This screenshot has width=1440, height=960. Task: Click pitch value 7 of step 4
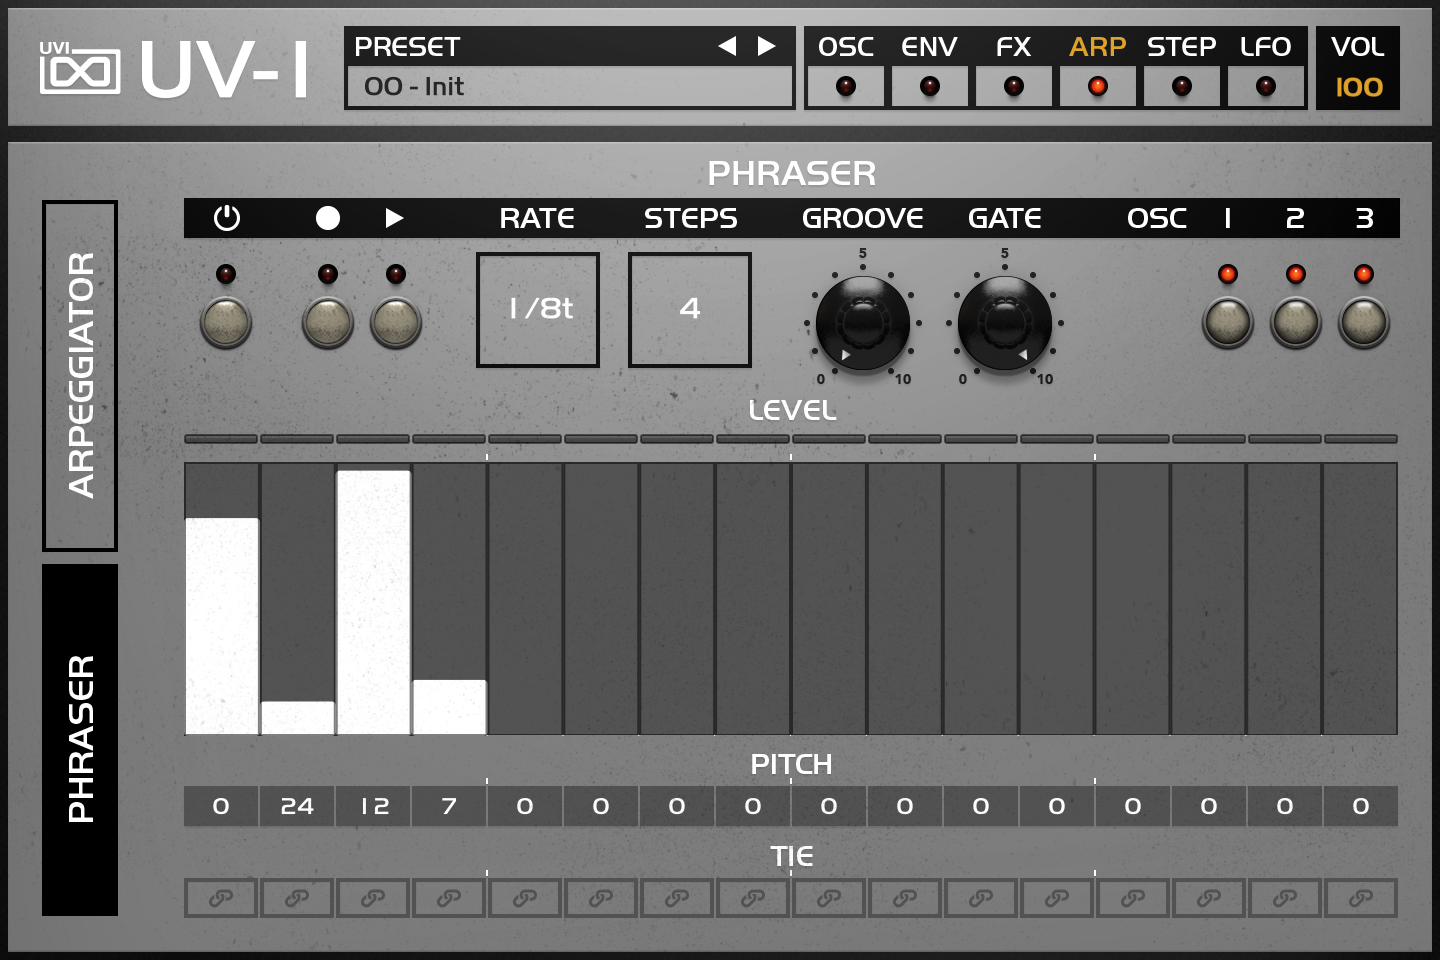tap(450, 806)
